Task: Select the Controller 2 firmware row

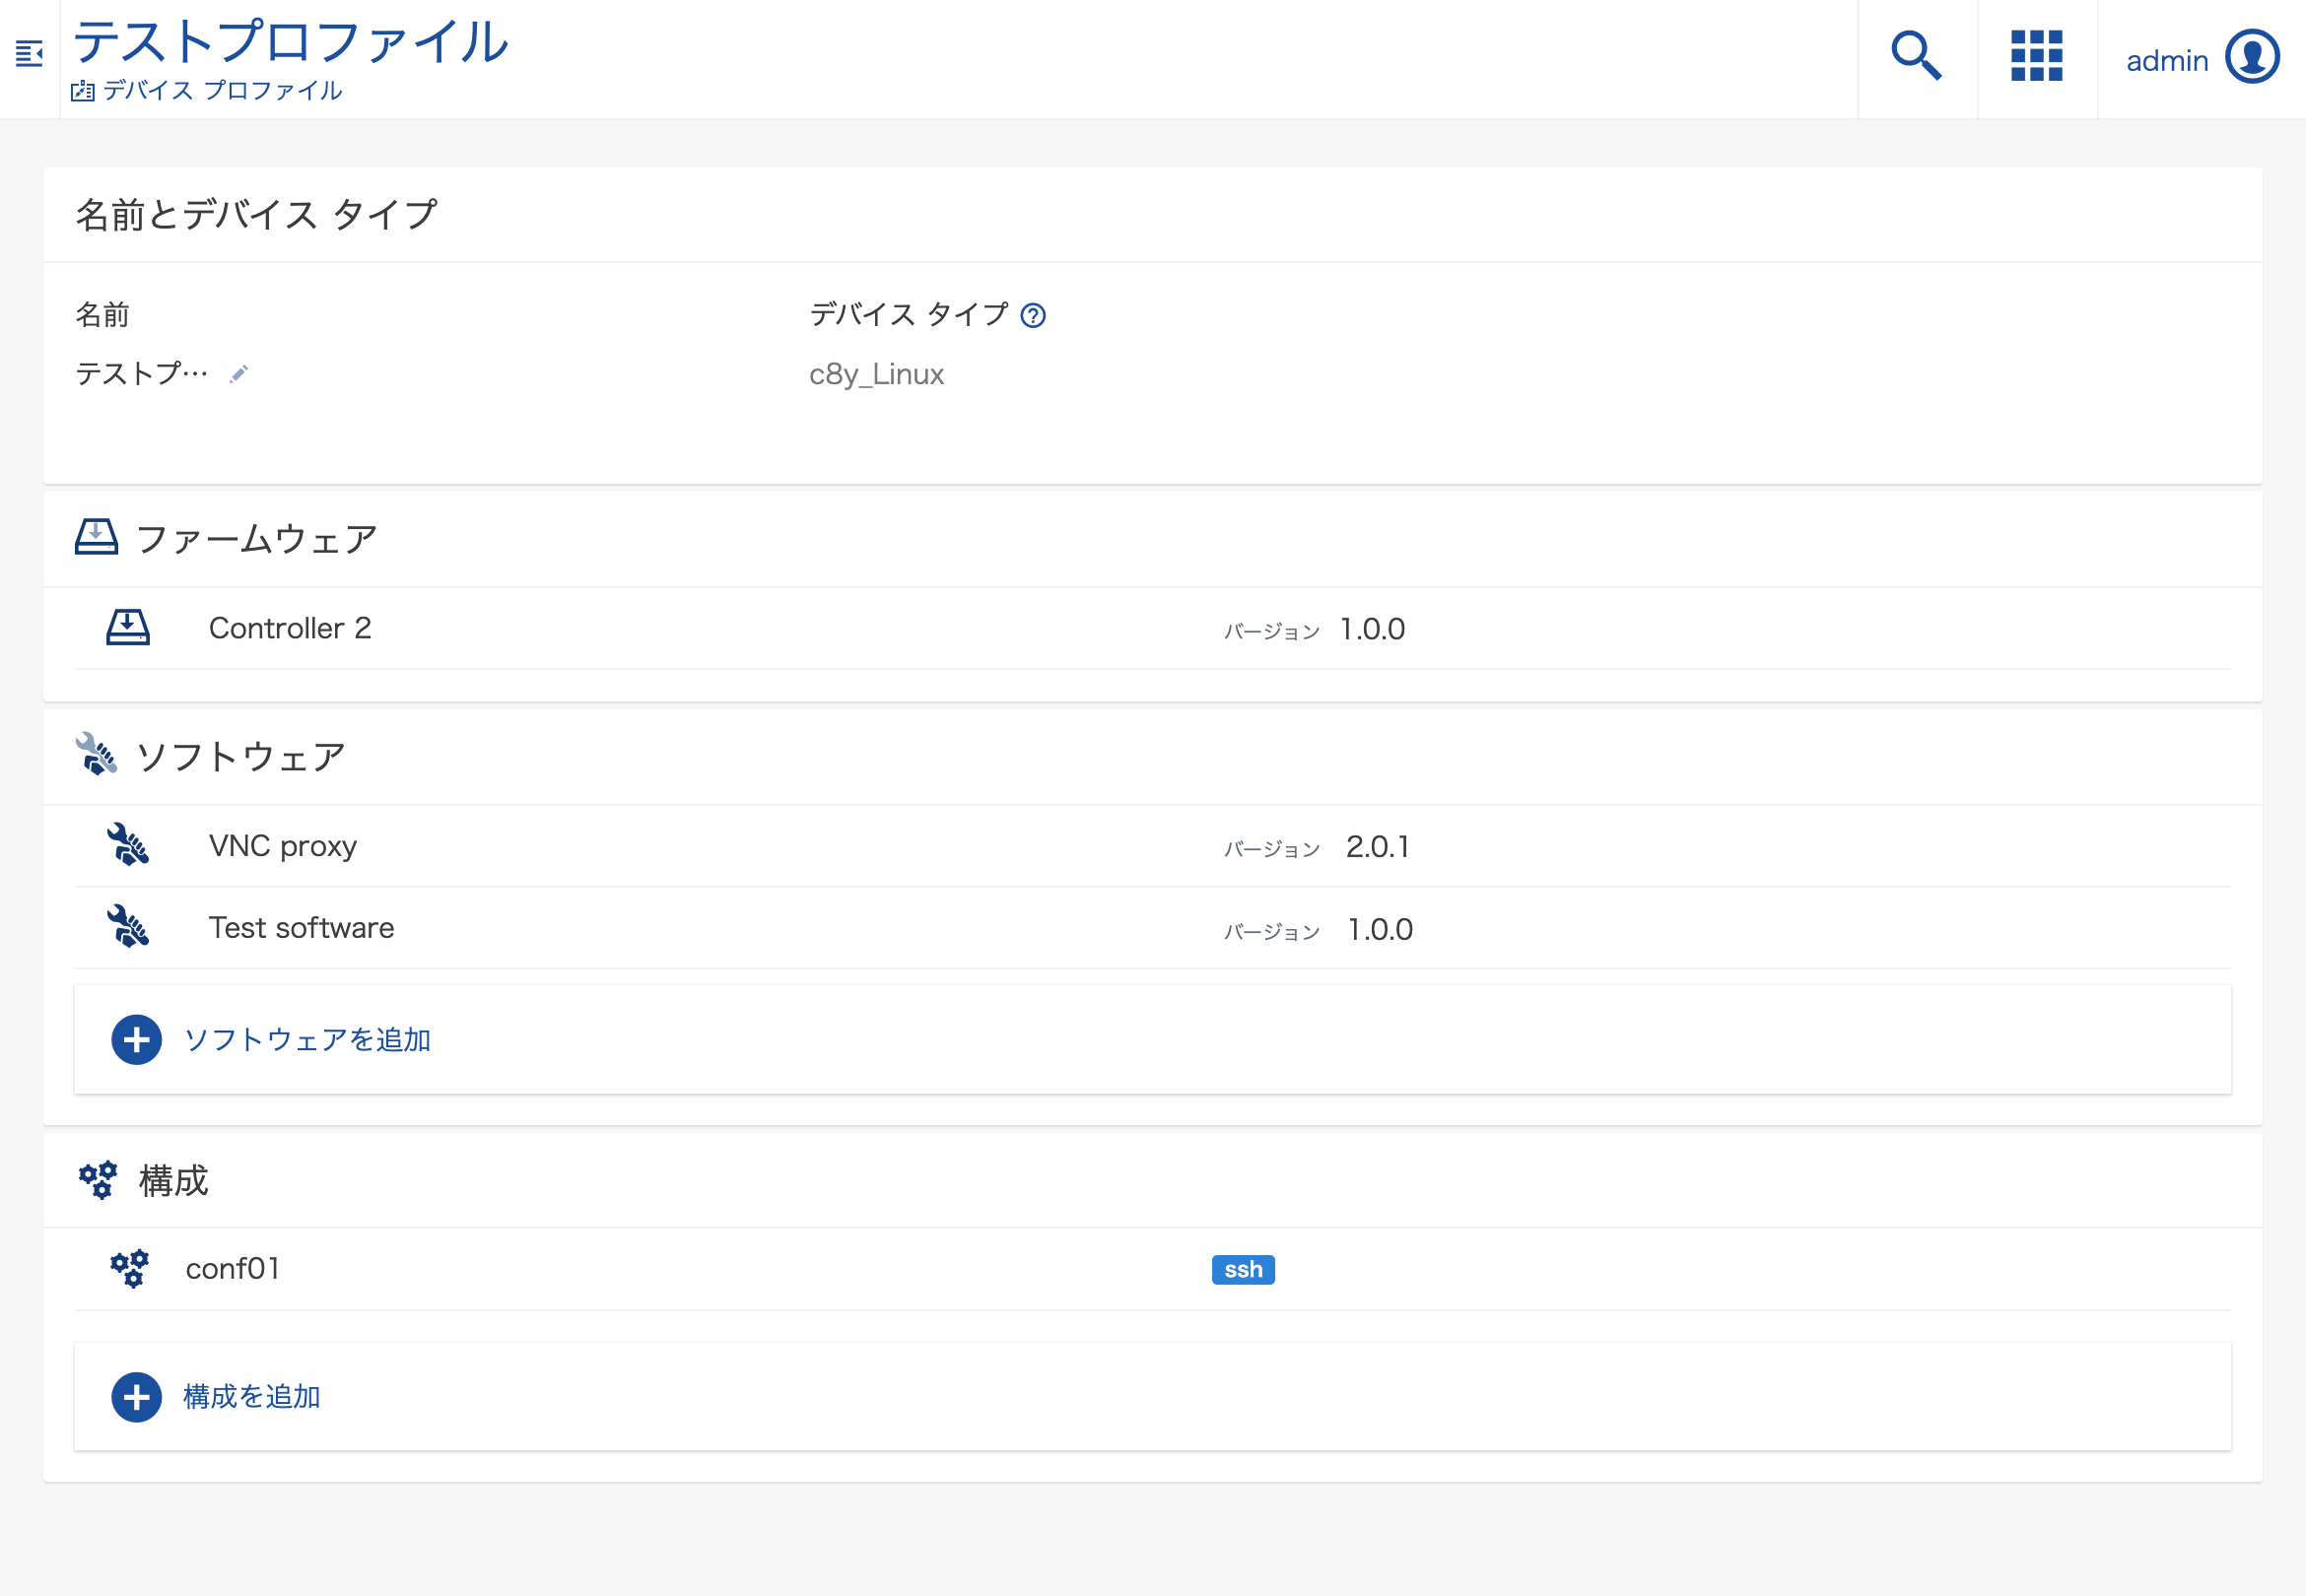Action: [x=1152, y=628]
